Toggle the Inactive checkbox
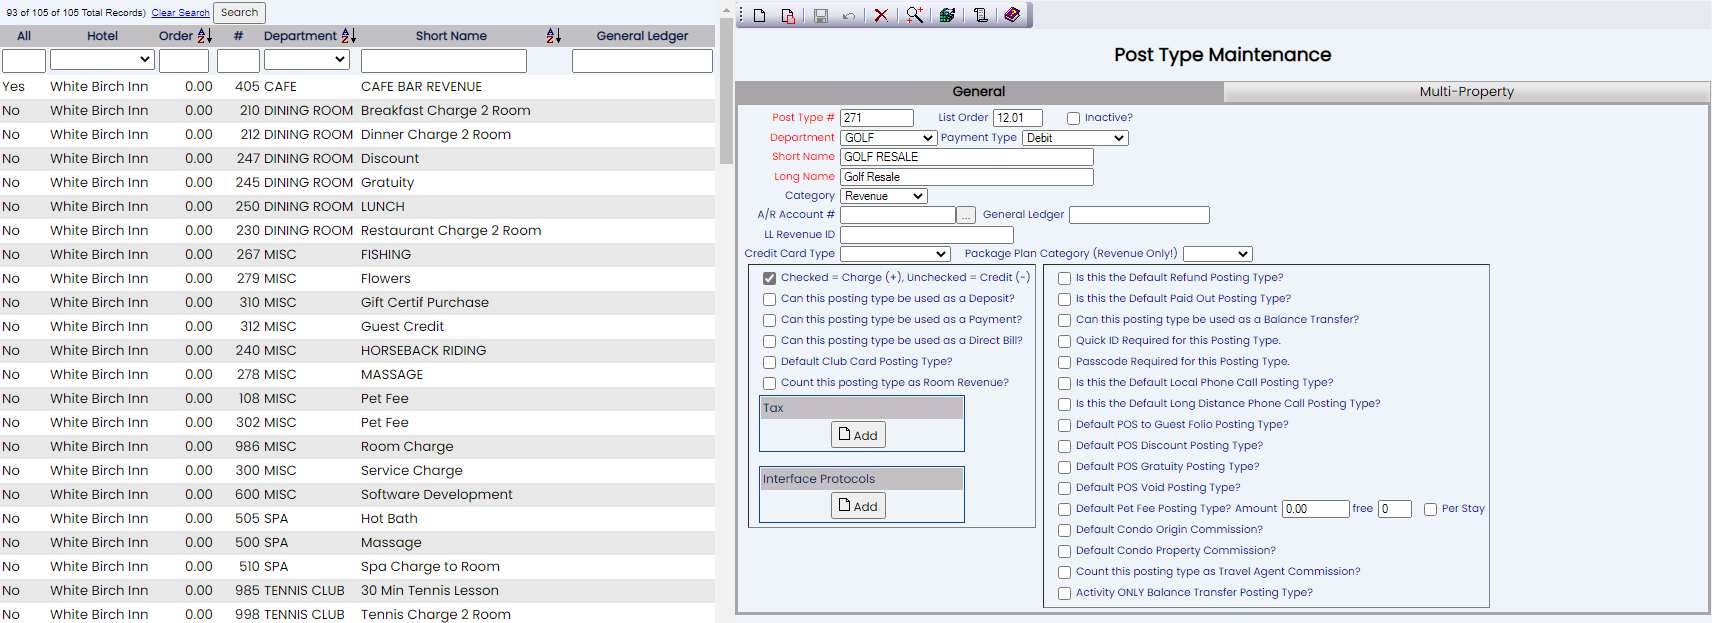This screenshot has width=1712, height=623. (1073, 118)
